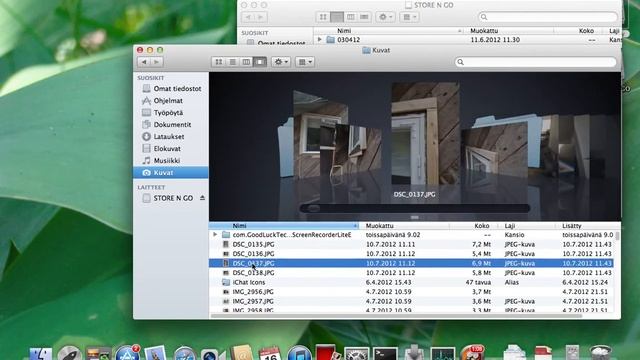Click the horizontal scrollbar of the file list

(x=396, y=316)
